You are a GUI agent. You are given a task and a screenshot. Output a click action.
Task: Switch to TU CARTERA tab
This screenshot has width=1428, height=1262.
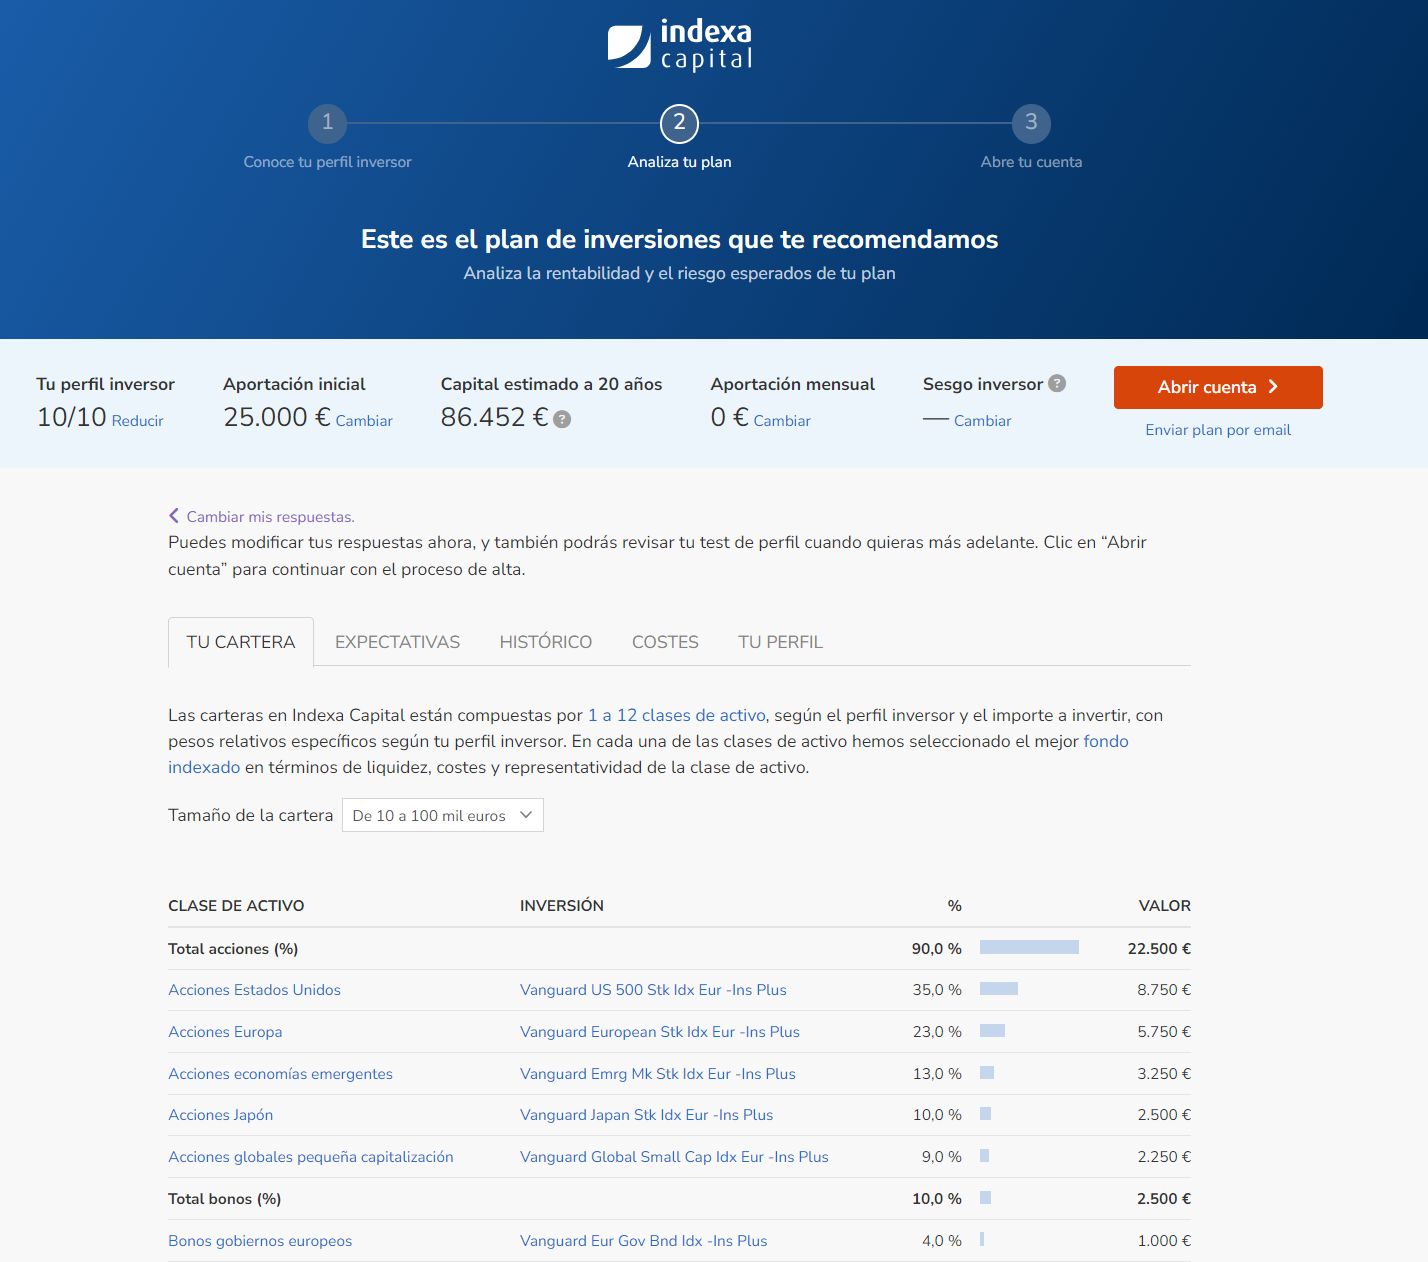(241, 642)
